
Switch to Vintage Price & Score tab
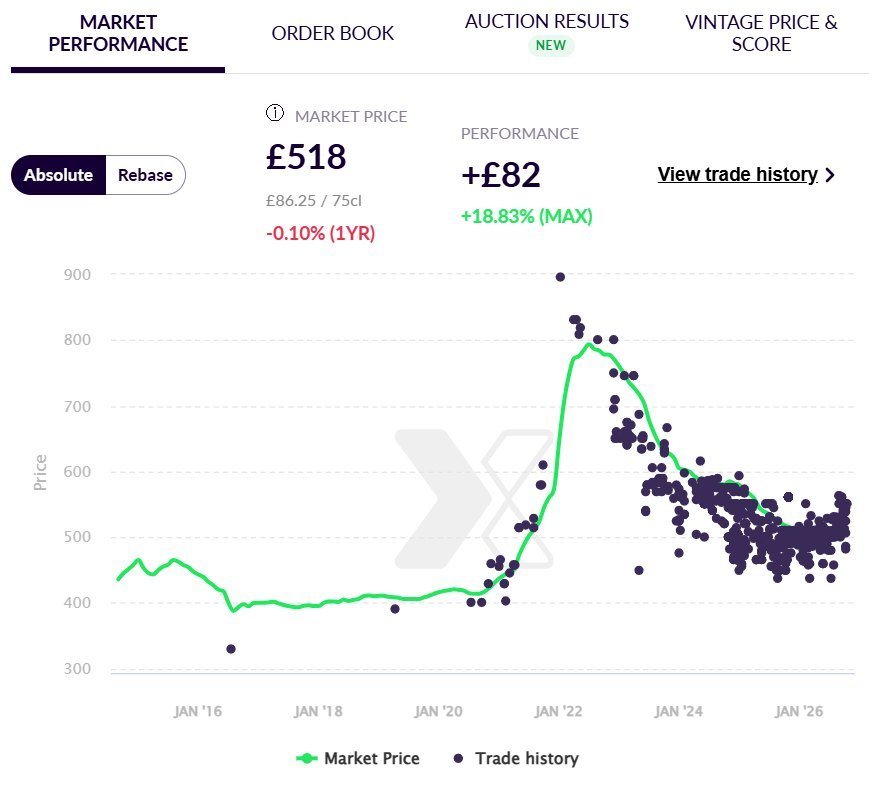coord(761,33)
